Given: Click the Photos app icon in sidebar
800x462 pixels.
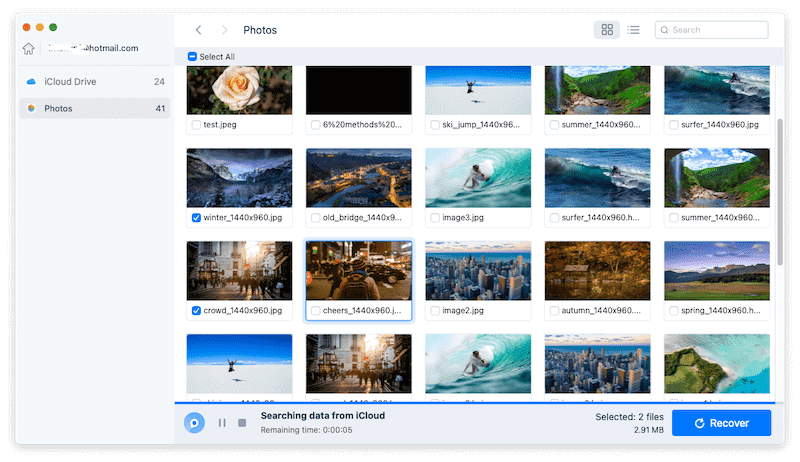Looking at the screenshot, I should (x=31, y=108).
